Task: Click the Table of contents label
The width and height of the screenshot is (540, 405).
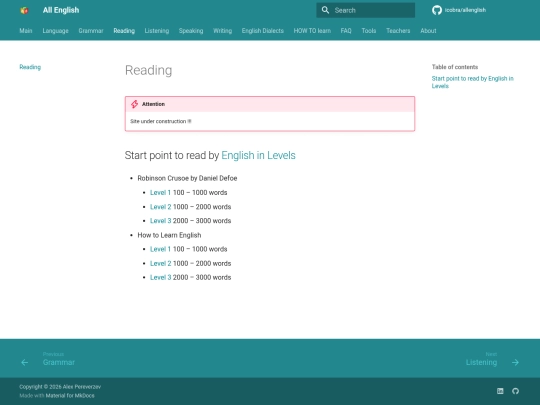Action: pyautogui.click(x=455, y=67)
